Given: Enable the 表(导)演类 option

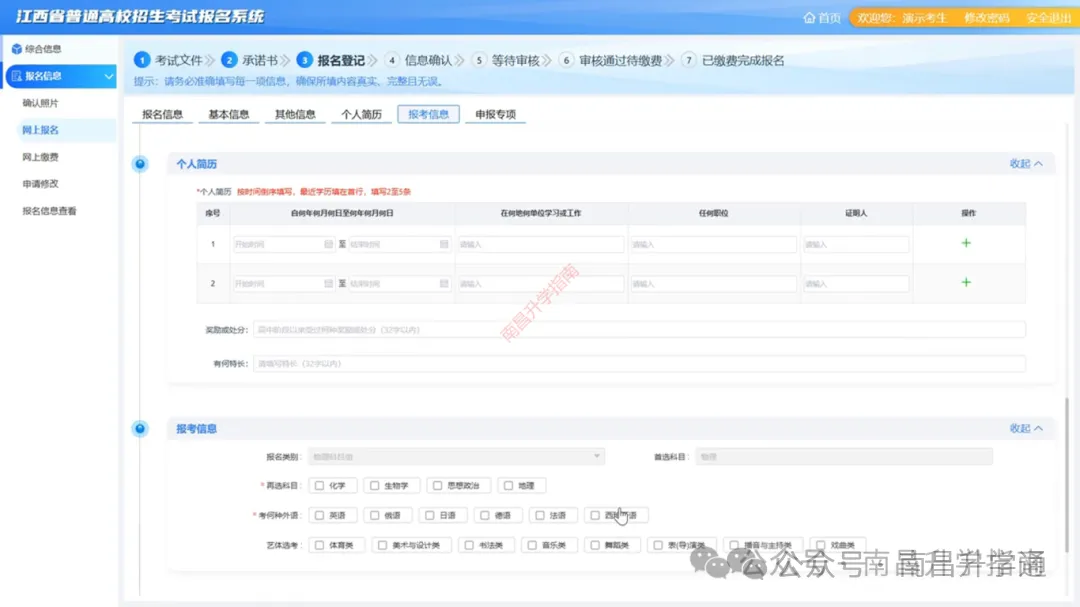Looking at the screenshot, I should 658,545.
